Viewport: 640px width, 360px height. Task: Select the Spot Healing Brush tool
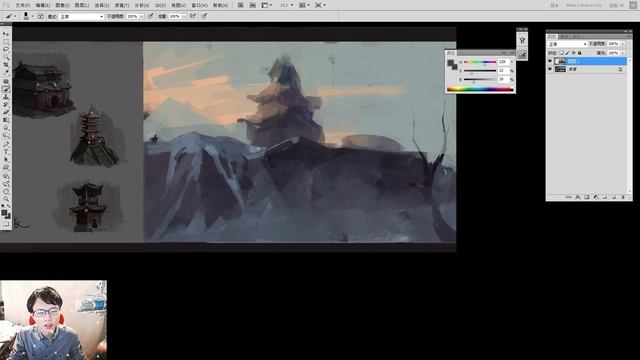(x=6, y=81)
